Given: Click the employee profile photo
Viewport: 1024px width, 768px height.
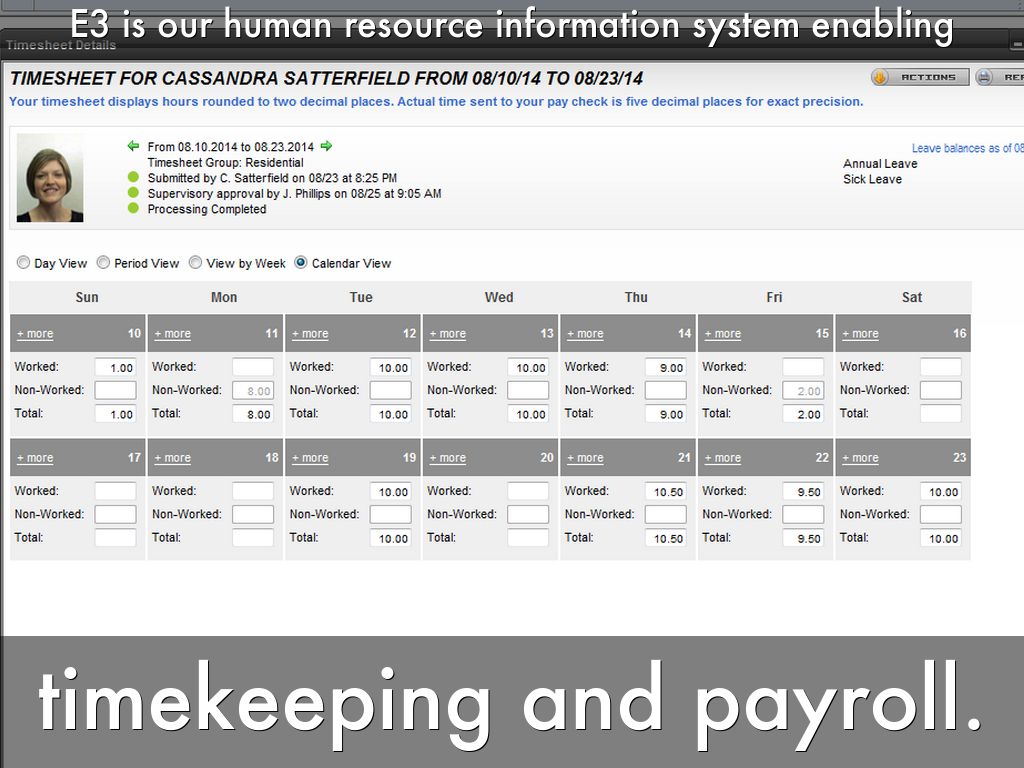Looking at the screenshot, I should [x=50, y=178].
